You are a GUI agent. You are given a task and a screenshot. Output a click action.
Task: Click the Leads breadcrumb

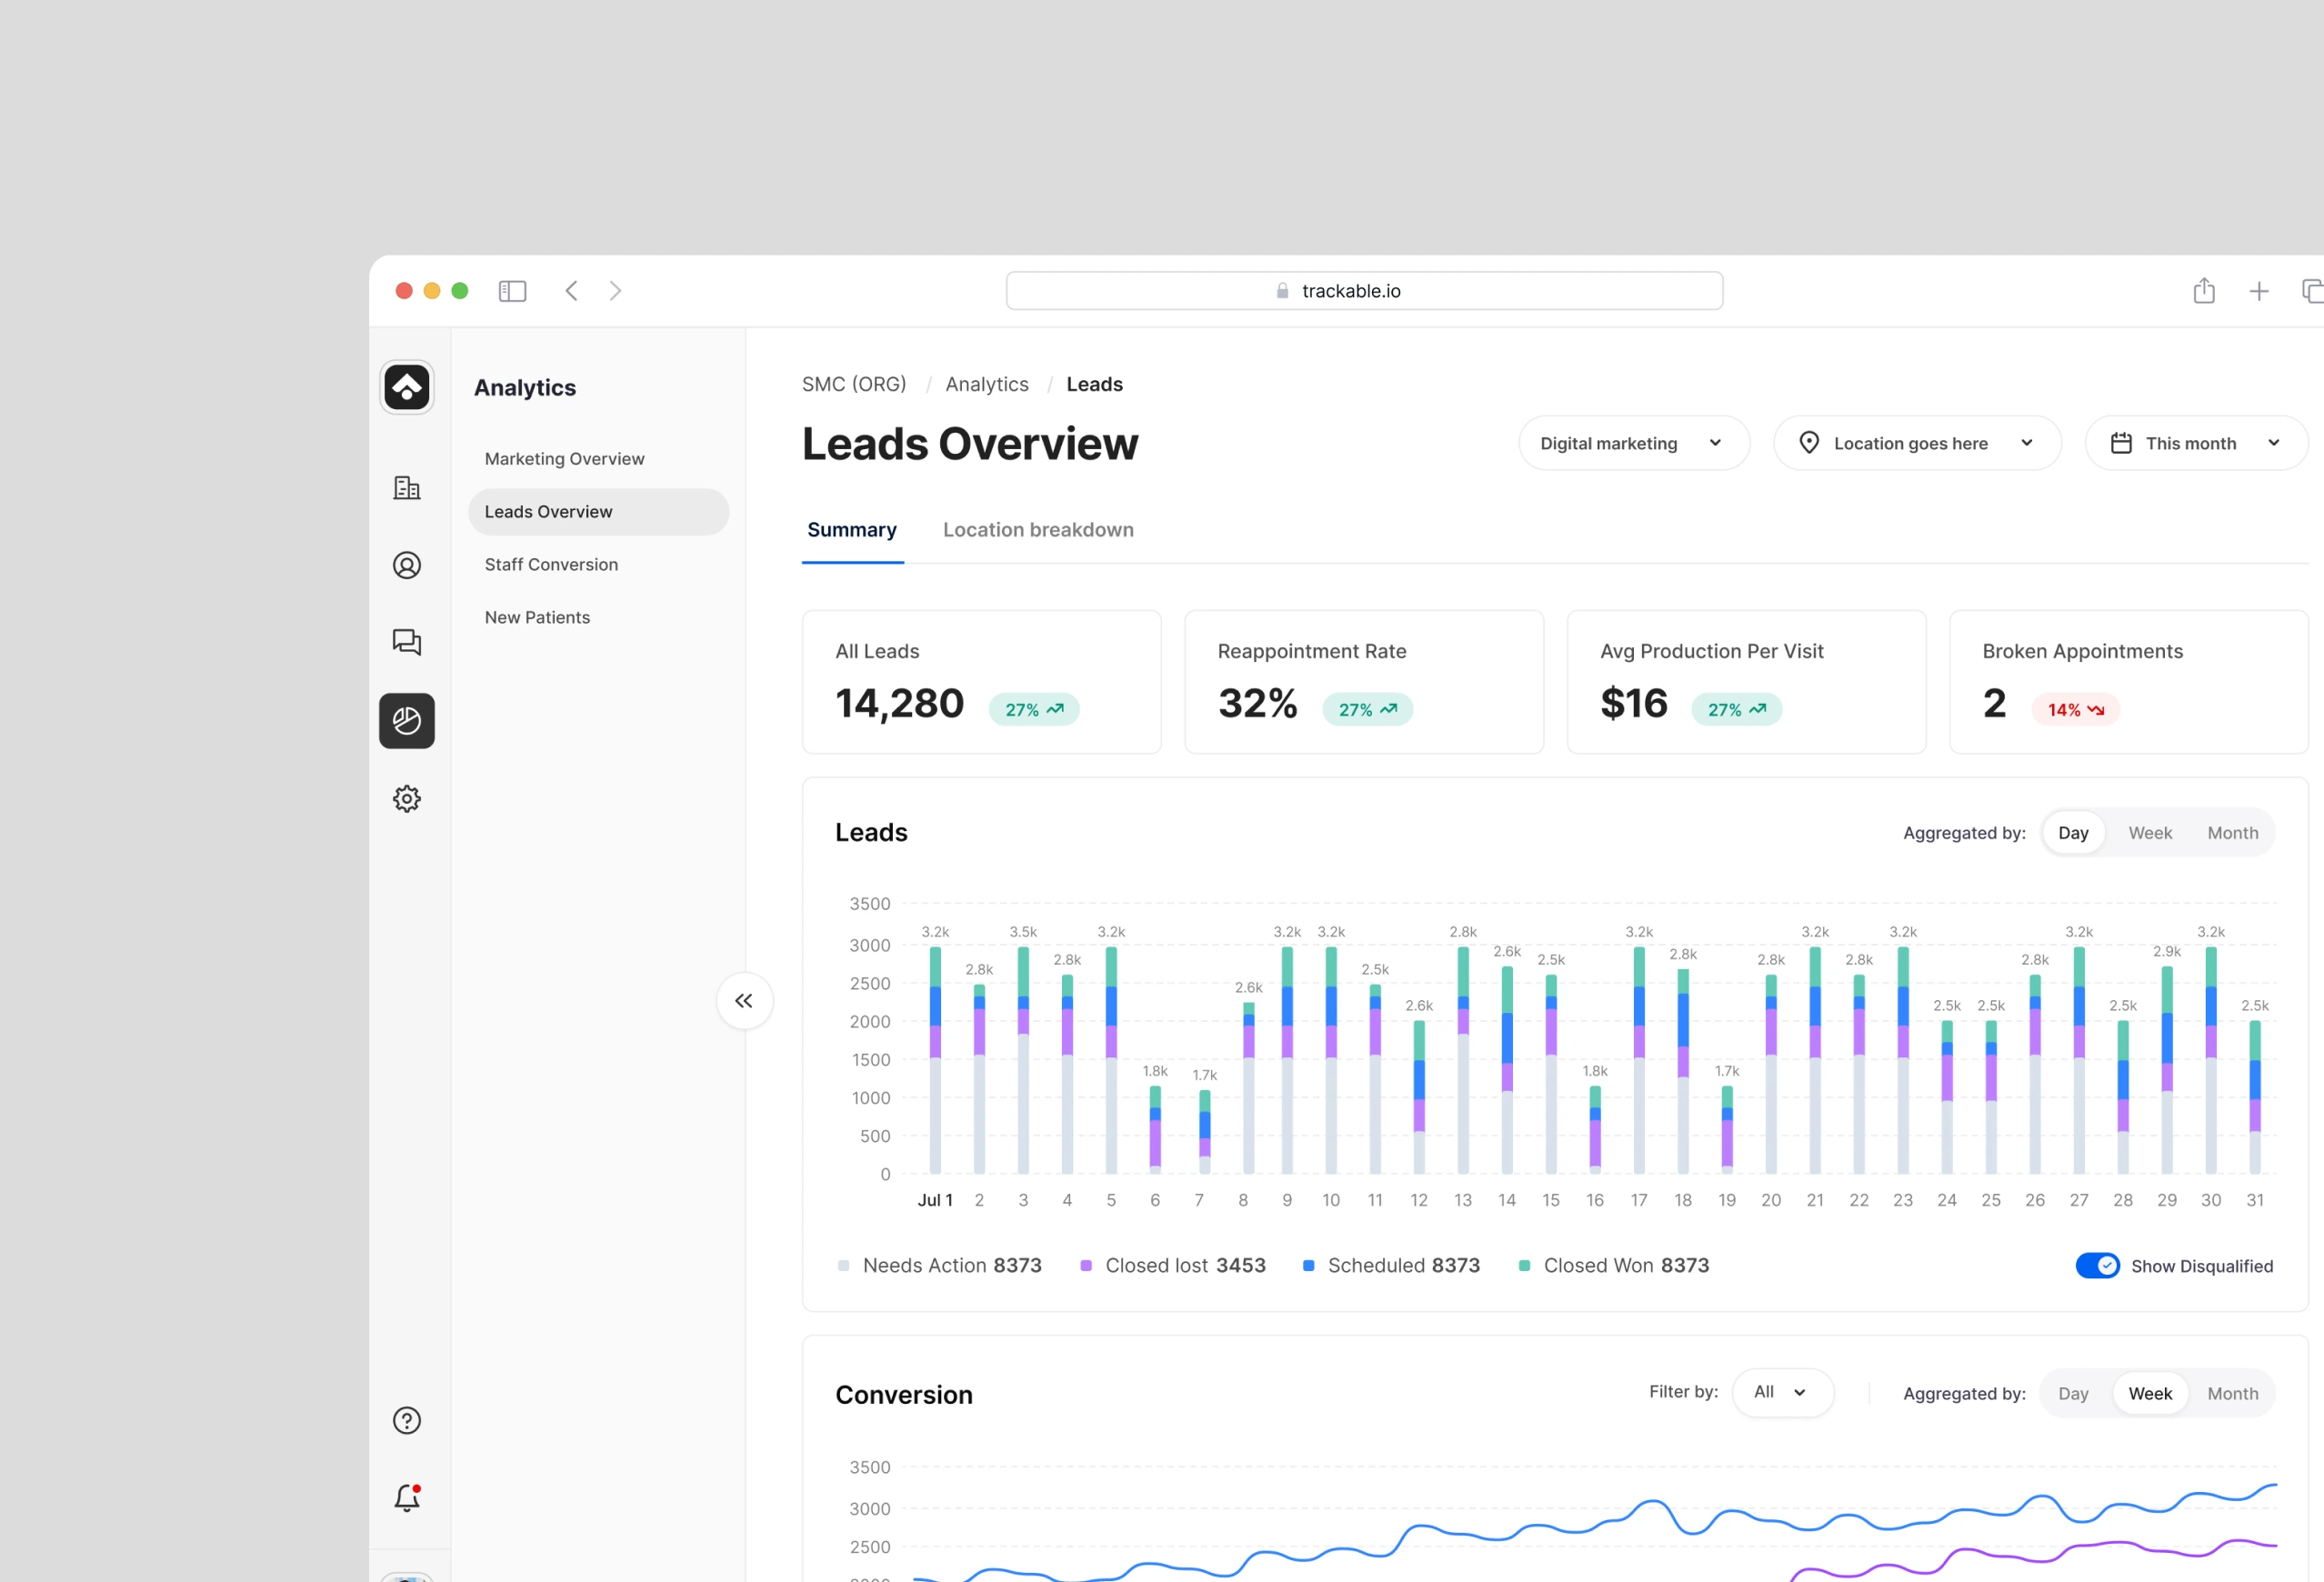pyautogui.click(x=1094, y=384)
